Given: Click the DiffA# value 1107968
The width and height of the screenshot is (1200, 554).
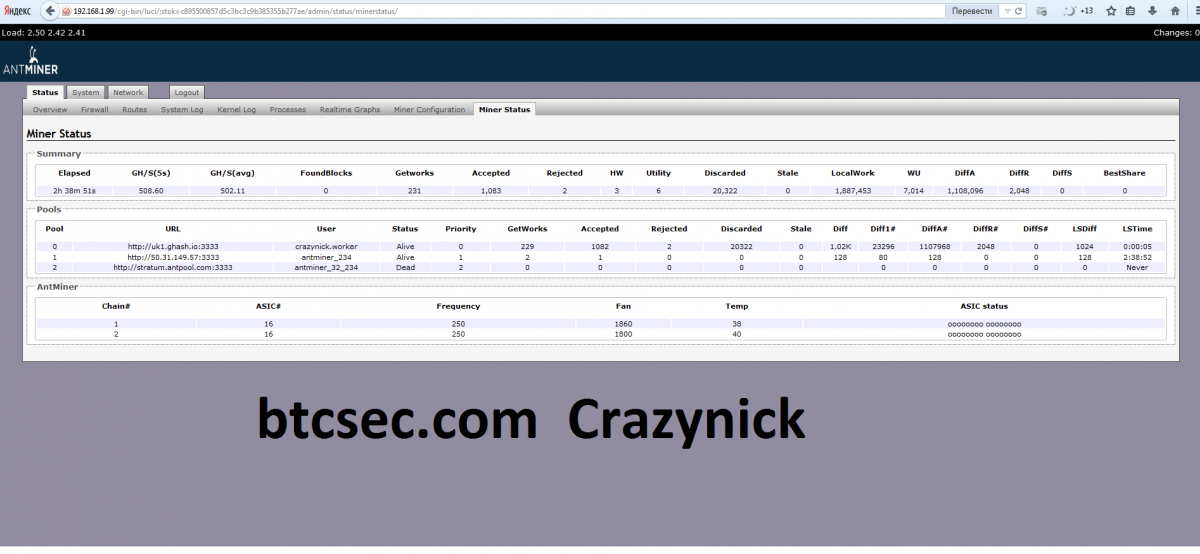Looking at the screenshot, I should point(935,246).
